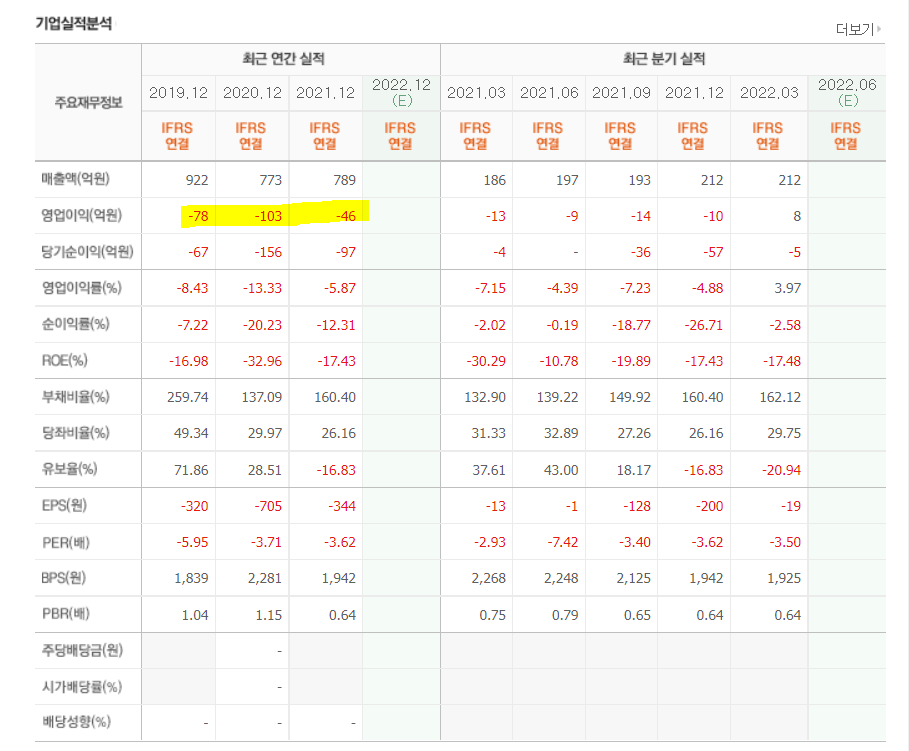Click the 1.15 PBR value
909x751 pixels.
click(x=269, y=615)
